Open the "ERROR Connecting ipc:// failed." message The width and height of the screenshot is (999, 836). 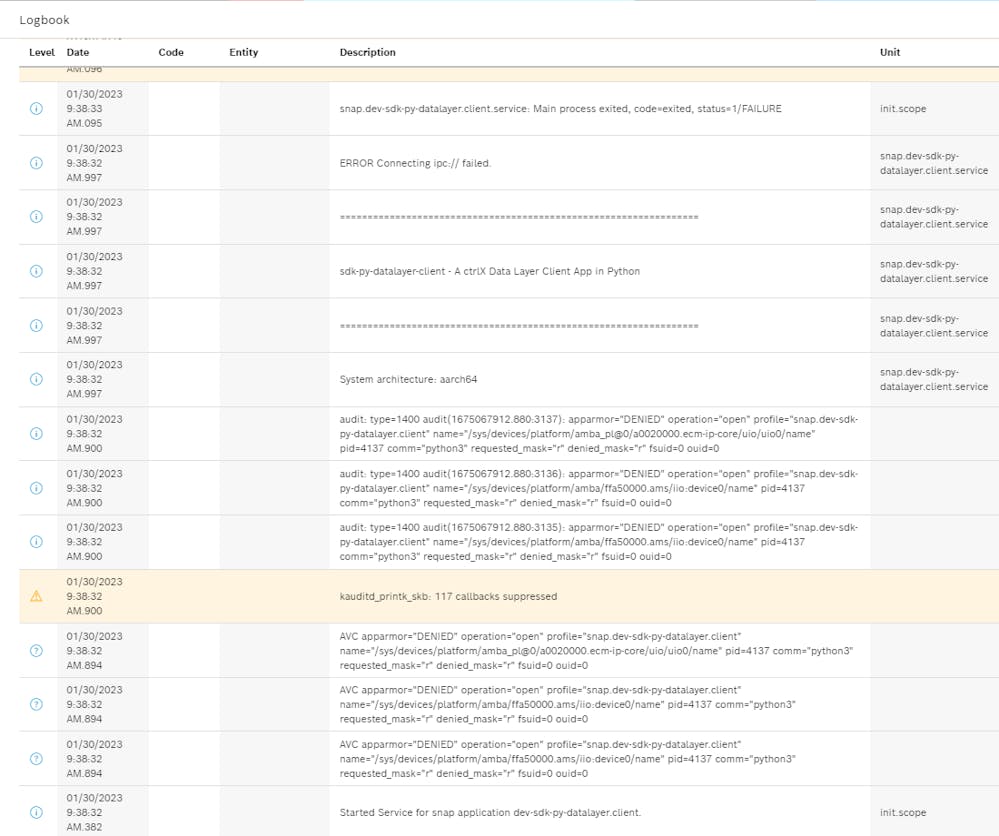pos(415,163)
